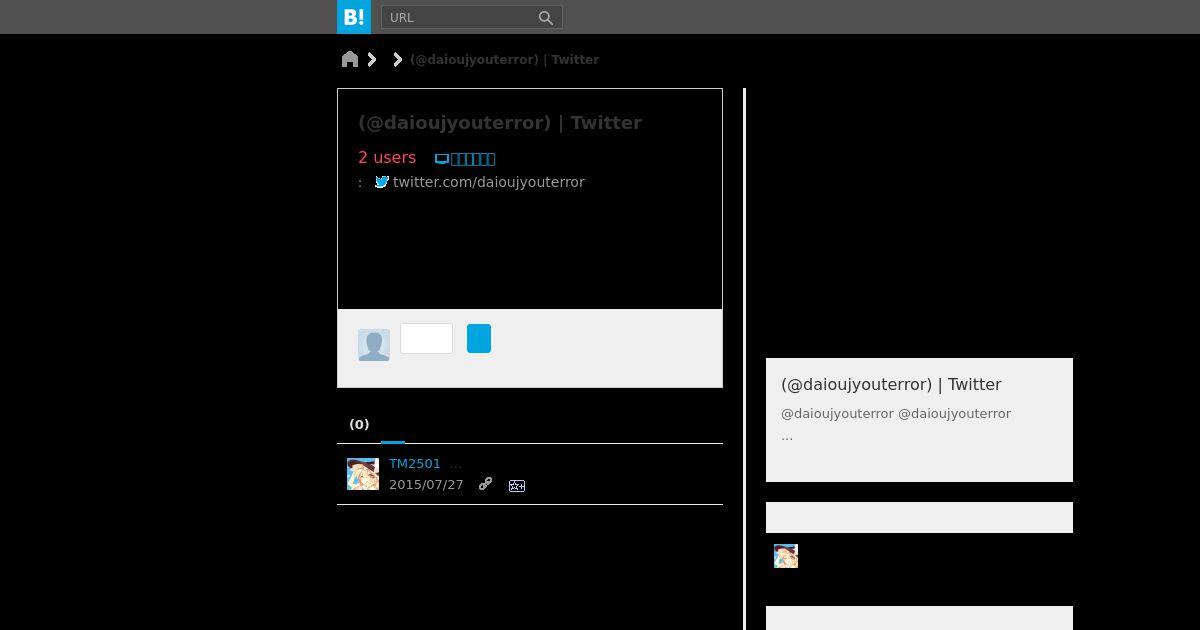Click the small avatar in the sidebar
The image size is (1200, 630).
pyautogui.click(x=786, y=556)
